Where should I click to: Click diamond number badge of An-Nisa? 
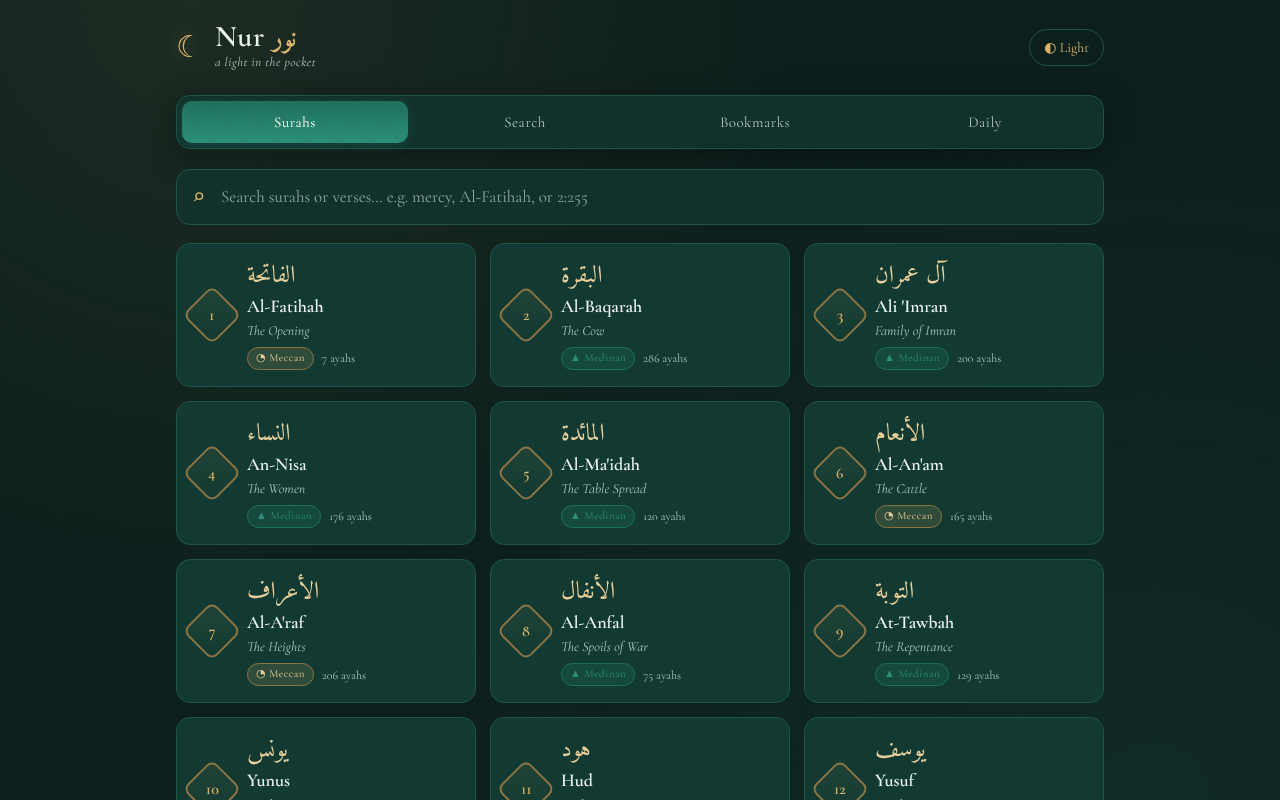coord(212,473)
